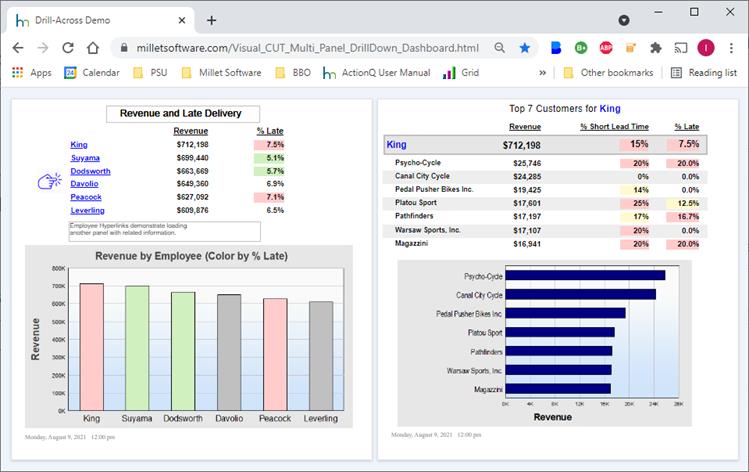This screenshot has height=472, width=749.
Task: Click the address bar URL field
Action: pos(300,47)
